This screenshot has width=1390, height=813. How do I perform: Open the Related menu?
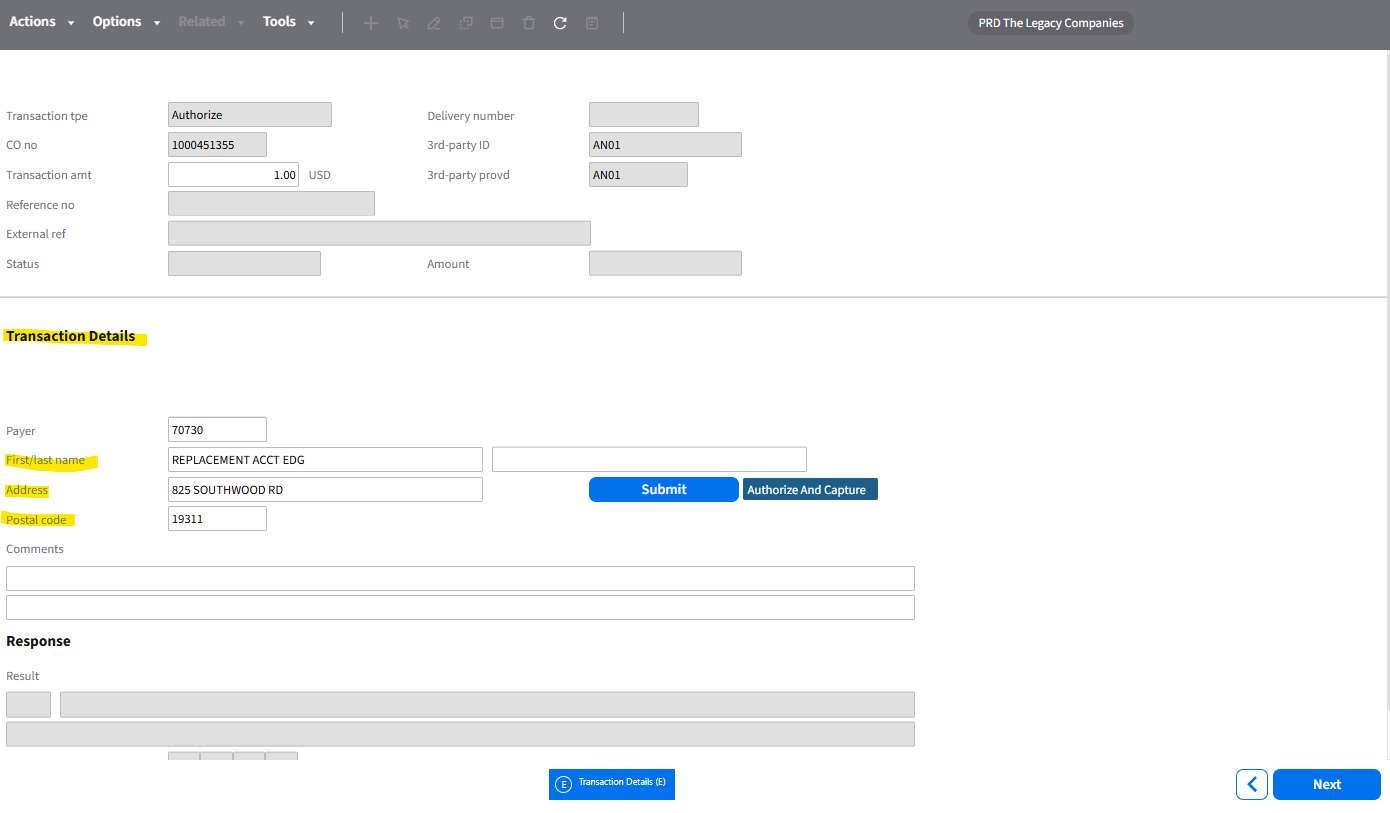202,22
